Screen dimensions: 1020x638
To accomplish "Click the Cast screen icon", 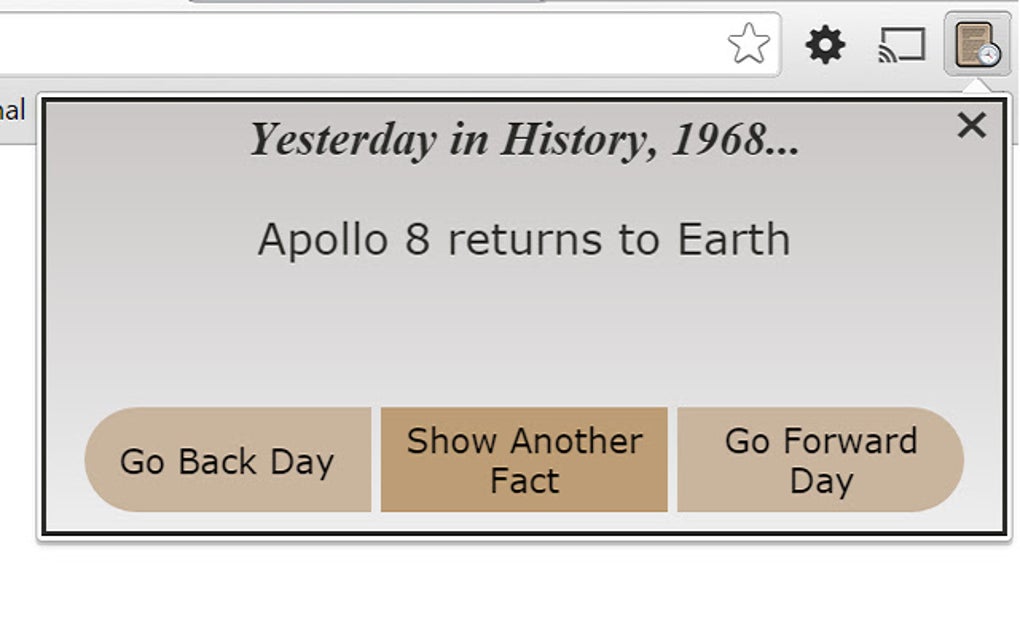I will [901, 45].
